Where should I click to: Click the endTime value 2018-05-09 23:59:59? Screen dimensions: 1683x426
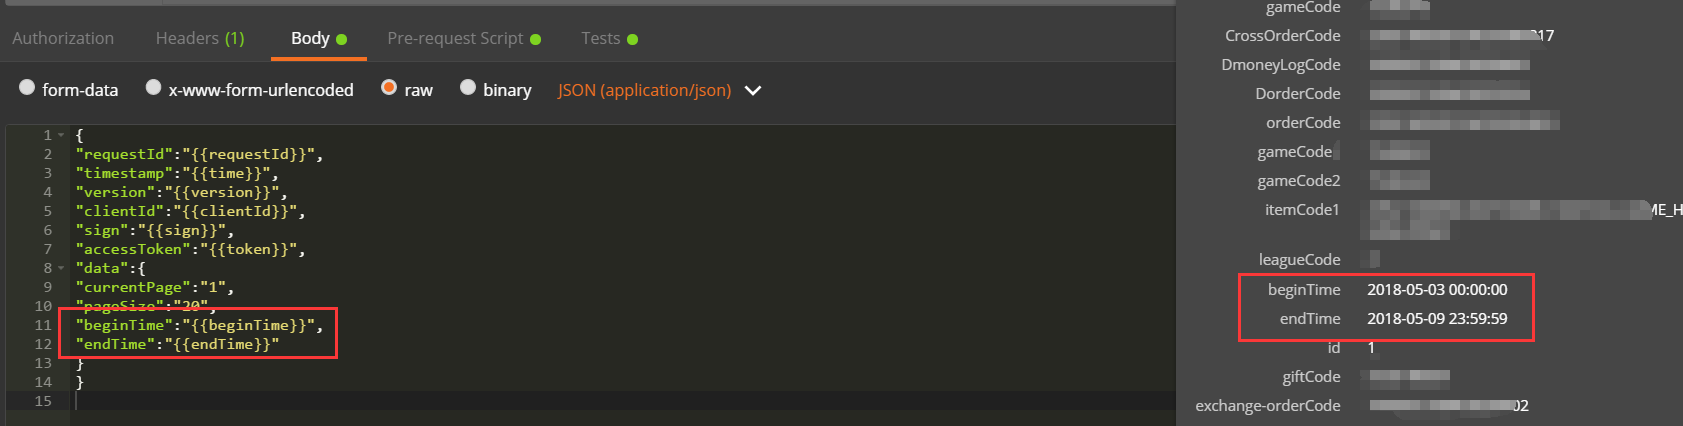pos(1437,319)
